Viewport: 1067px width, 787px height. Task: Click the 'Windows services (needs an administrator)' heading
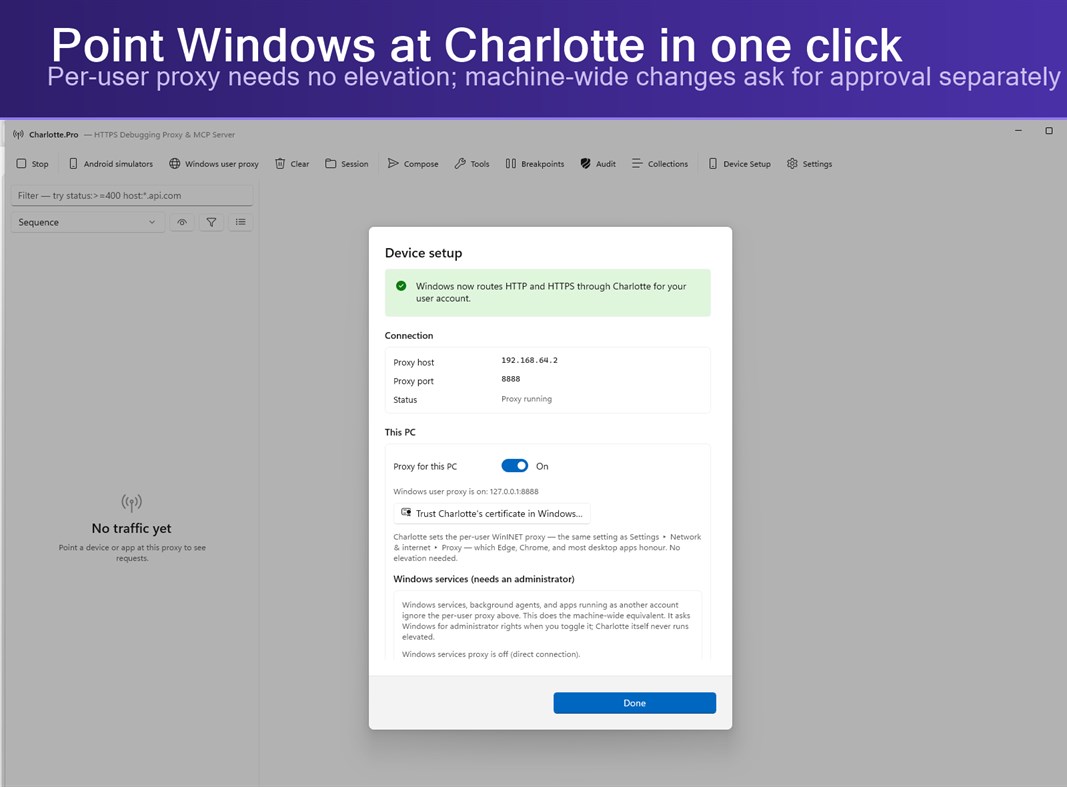[484, 579]
